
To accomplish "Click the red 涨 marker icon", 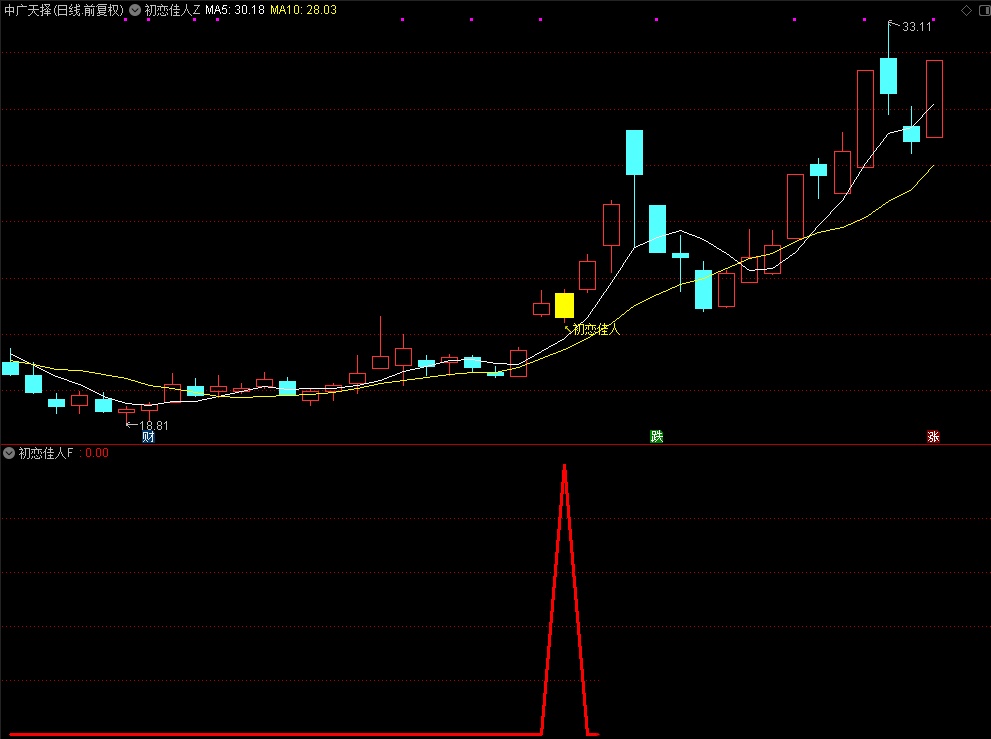I will coord(933,436).
